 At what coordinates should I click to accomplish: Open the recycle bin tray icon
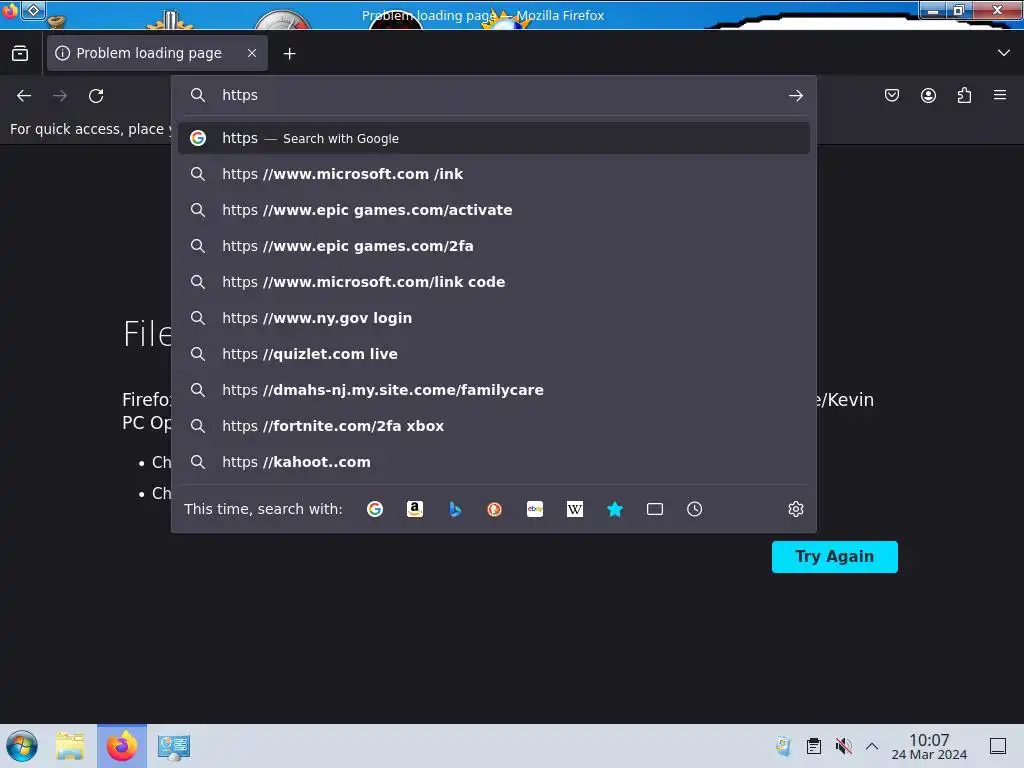coord(783,746)
